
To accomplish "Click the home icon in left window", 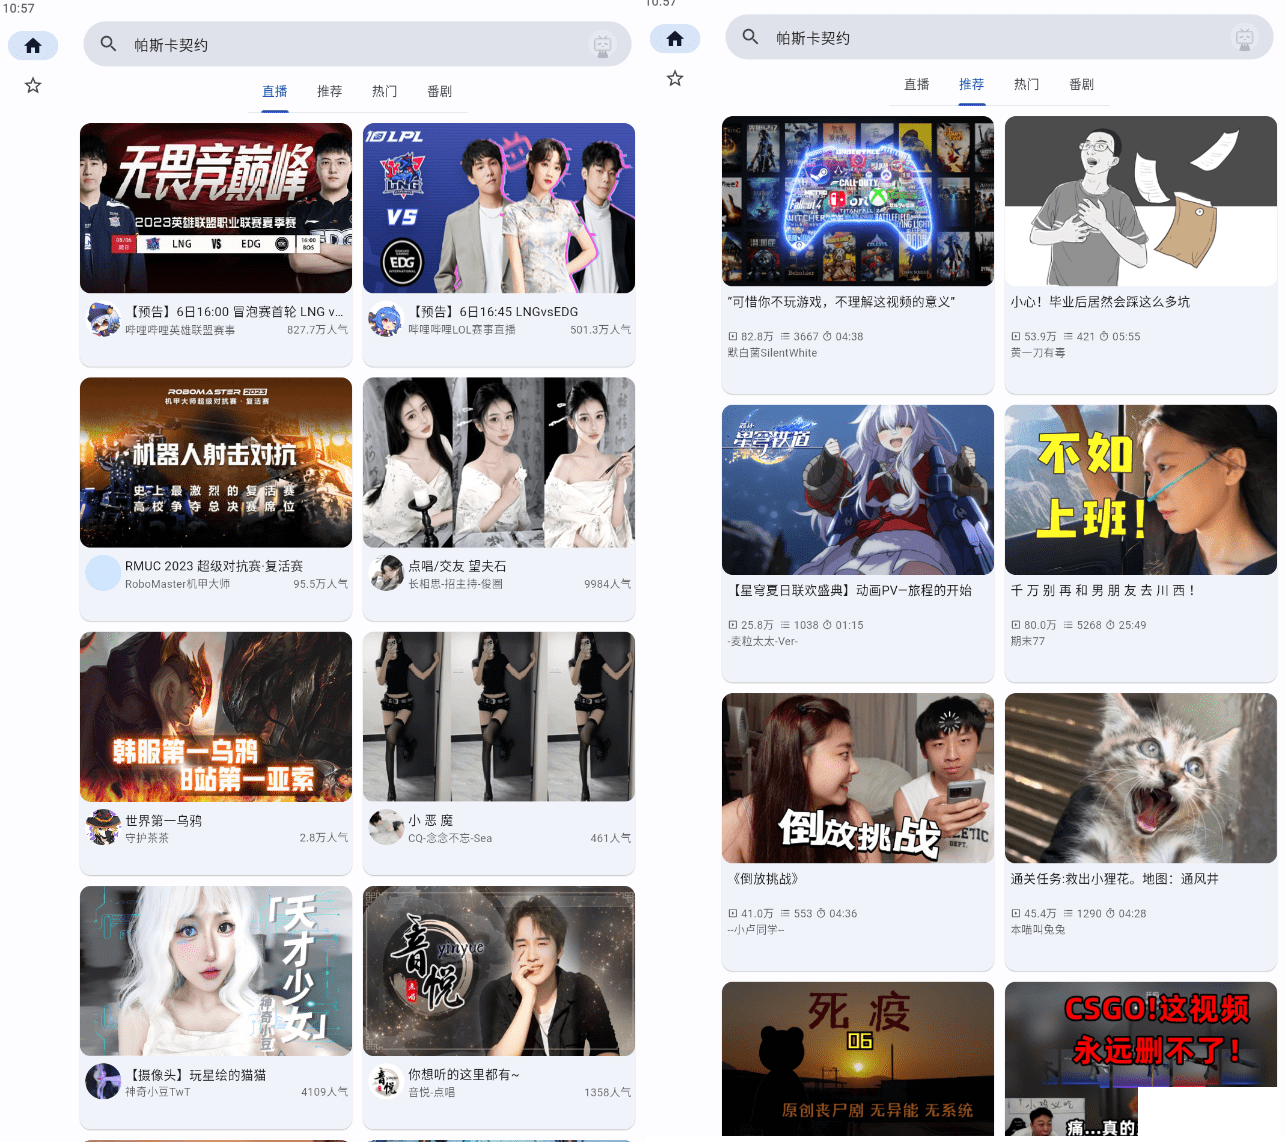I will tap(33, 45).
